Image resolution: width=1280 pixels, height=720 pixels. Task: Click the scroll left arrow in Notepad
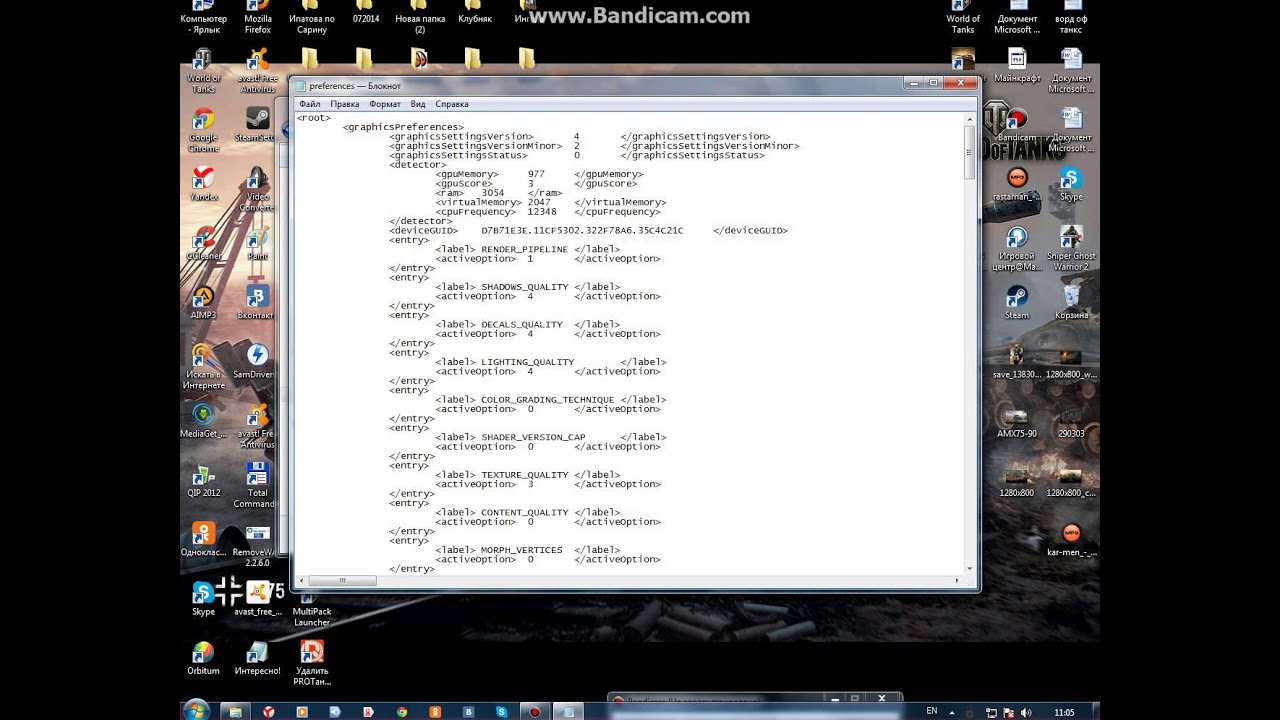tap(300, 580)
